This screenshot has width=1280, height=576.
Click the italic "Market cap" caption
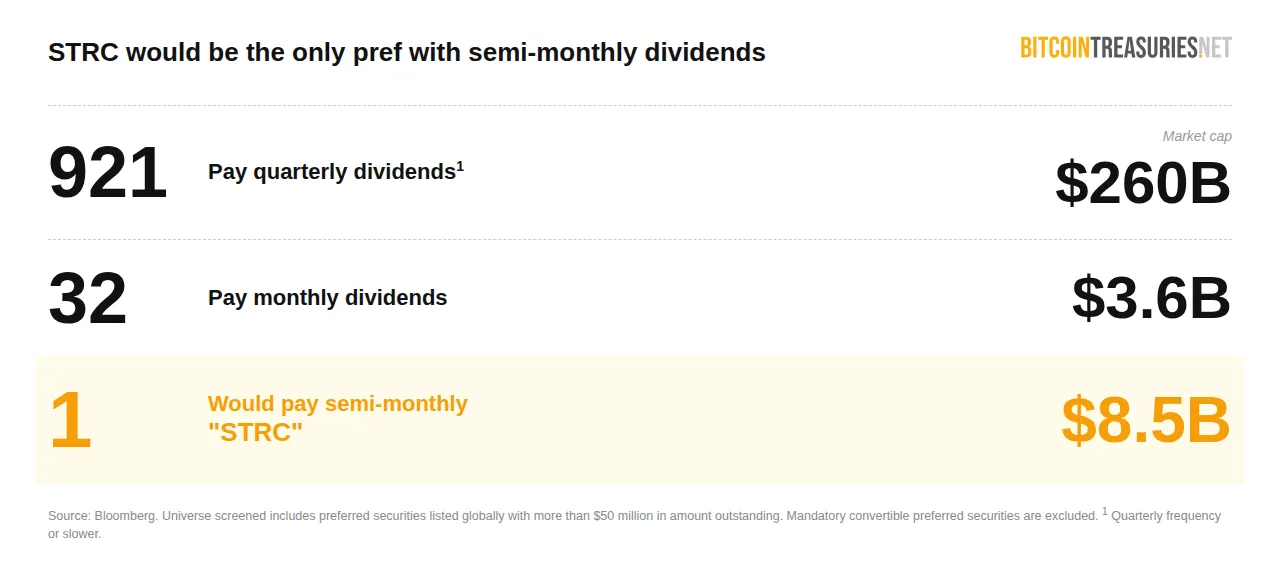pyautogui.click(x=1197, y=136)
